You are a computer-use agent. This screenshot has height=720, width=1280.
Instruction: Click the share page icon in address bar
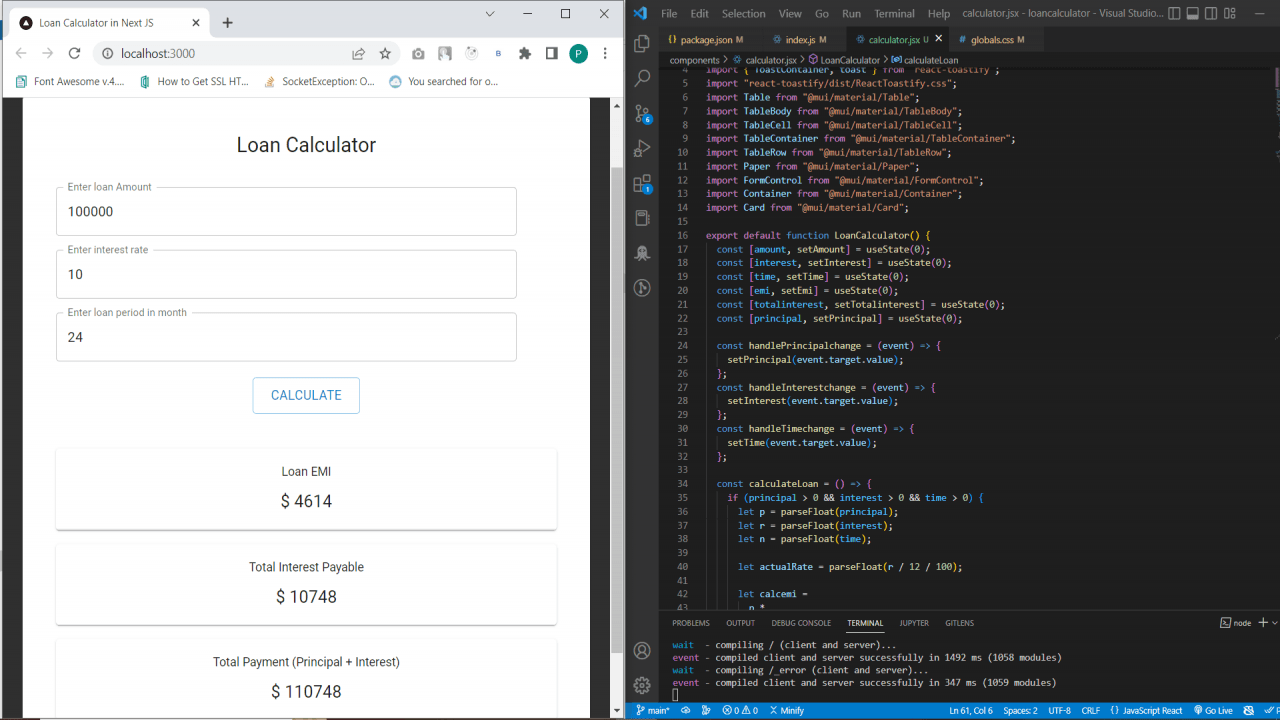[x=358, y=53]
